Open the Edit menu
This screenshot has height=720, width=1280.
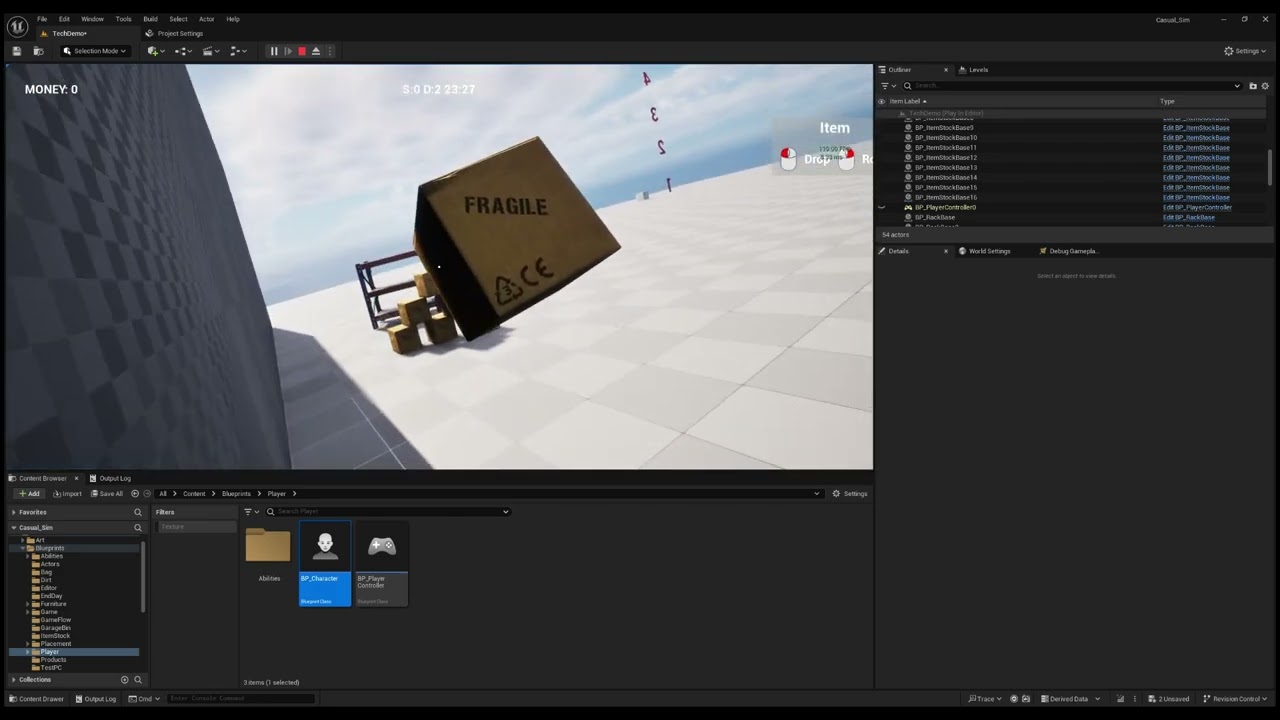point(64,19)
